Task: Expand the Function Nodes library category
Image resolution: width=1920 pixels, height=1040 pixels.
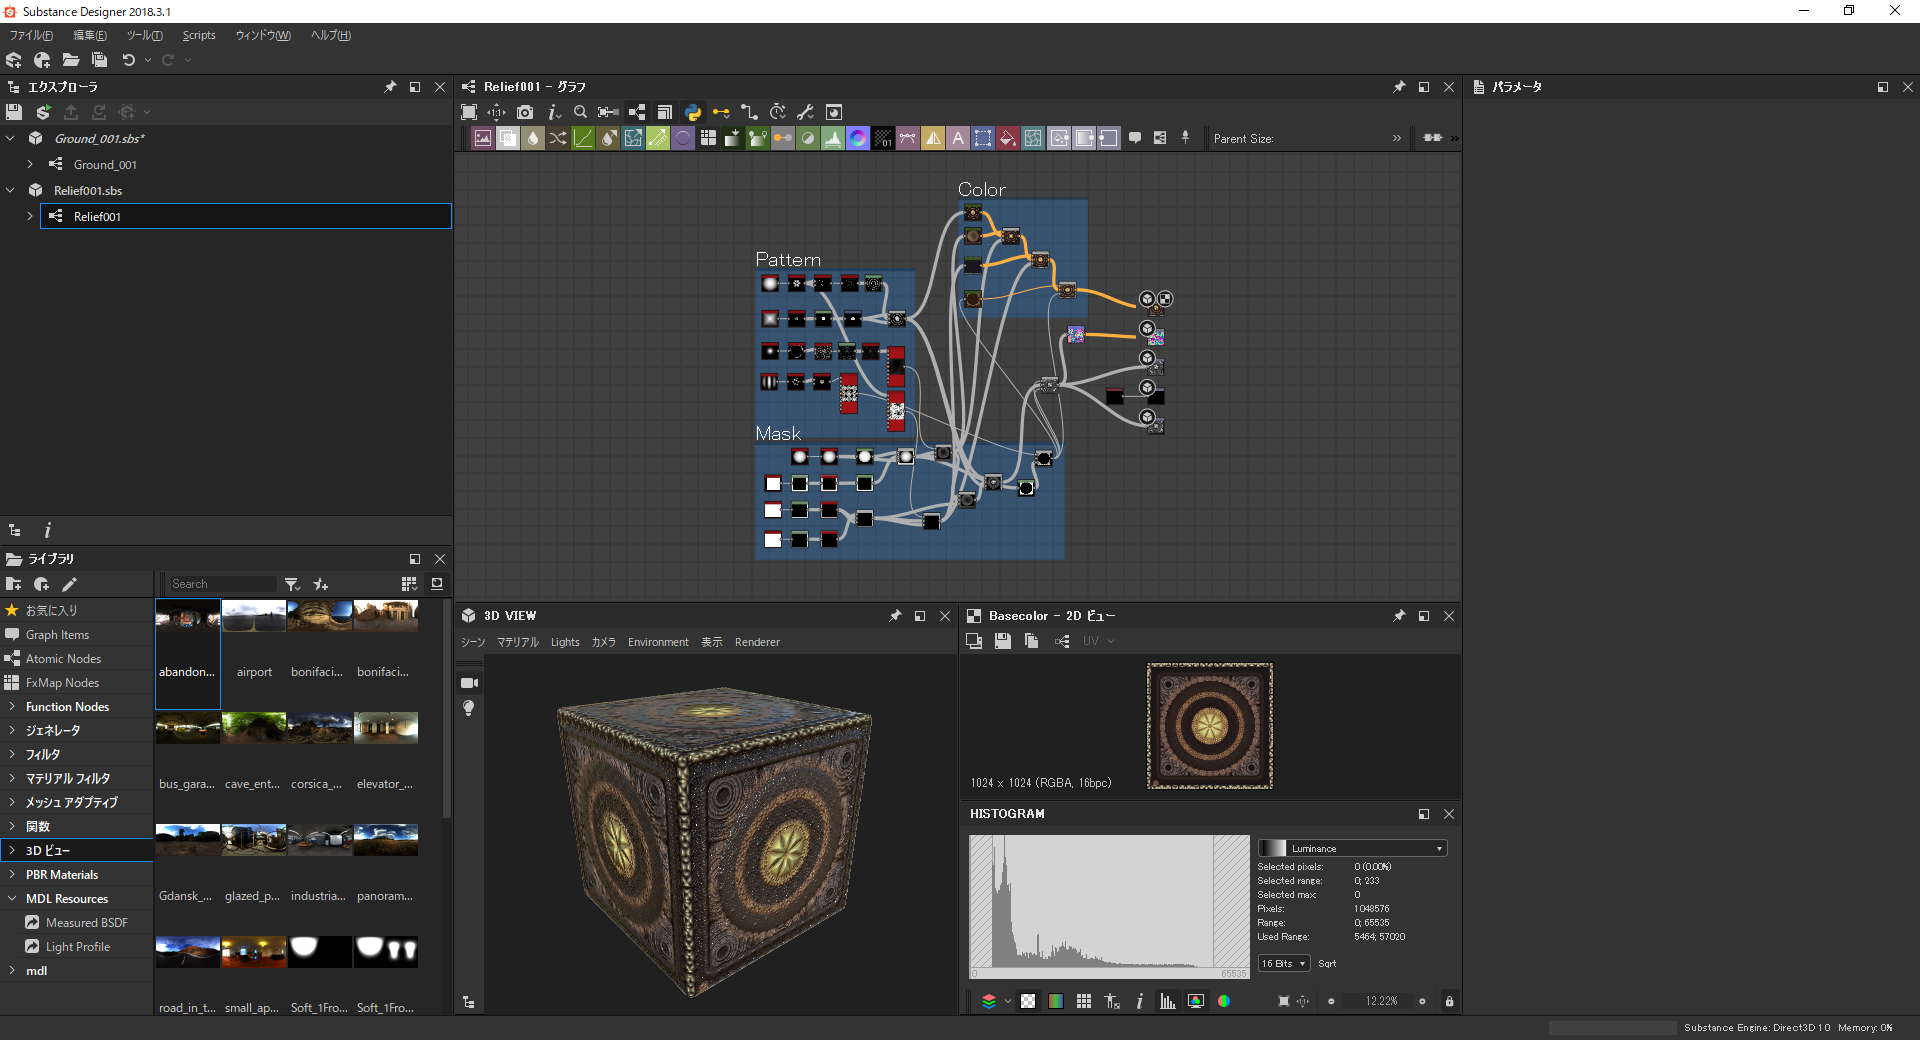Action: 12,706
